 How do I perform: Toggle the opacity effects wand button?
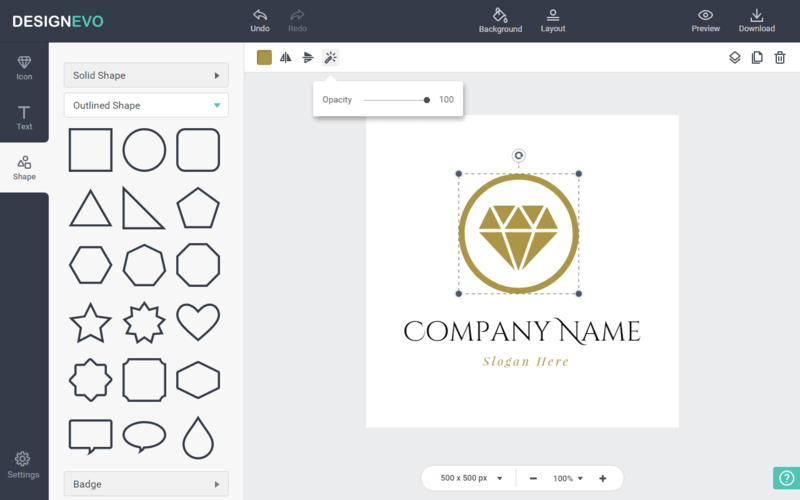click(331, 58)
